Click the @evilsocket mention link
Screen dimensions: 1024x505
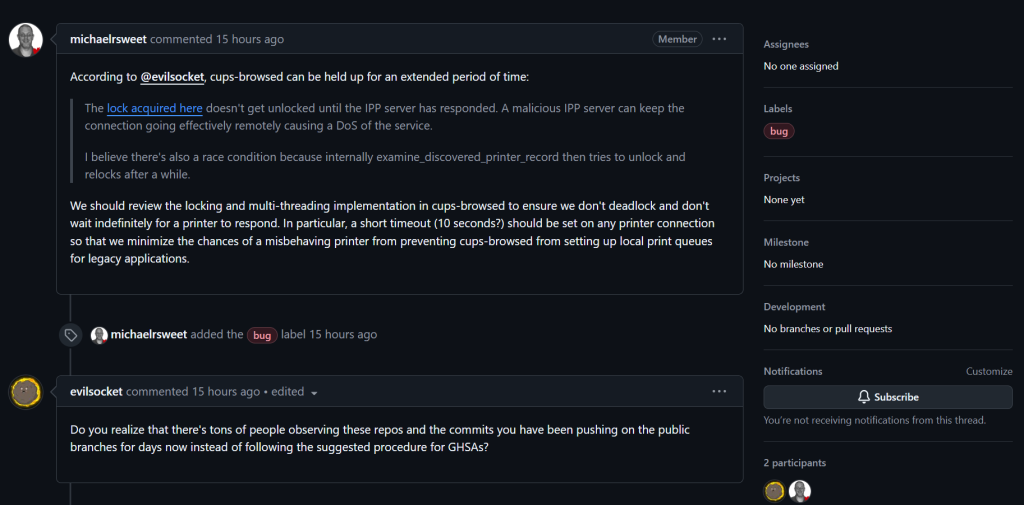172,77
